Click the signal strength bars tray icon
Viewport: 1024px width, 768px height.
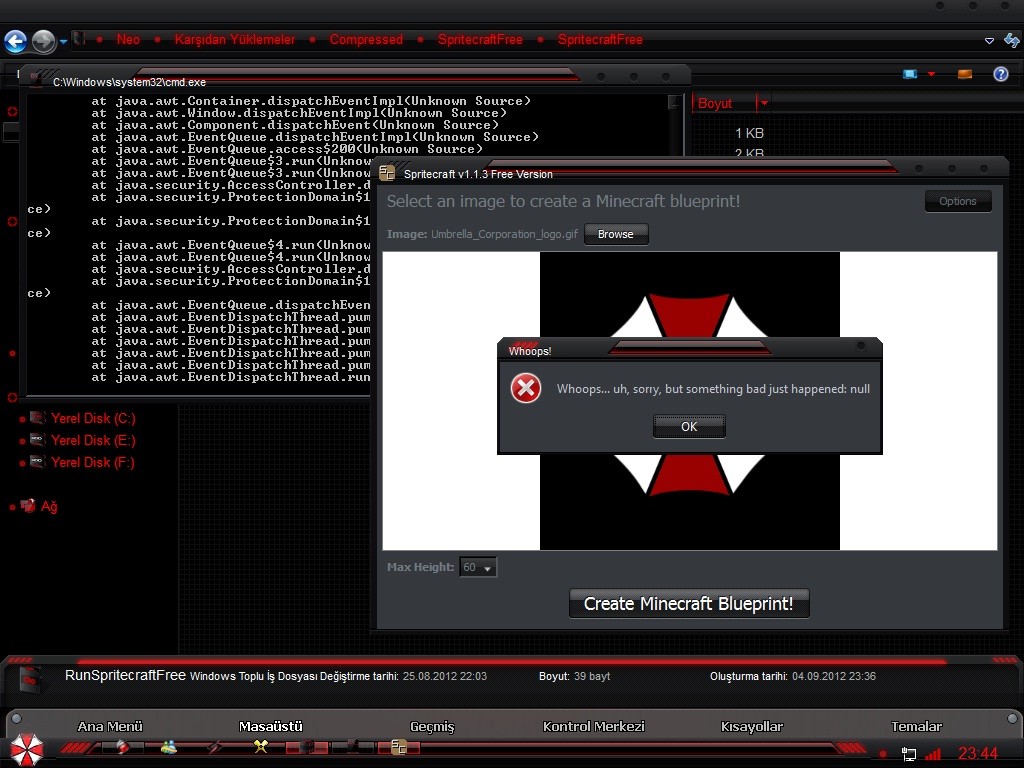(x=933, y=754)
